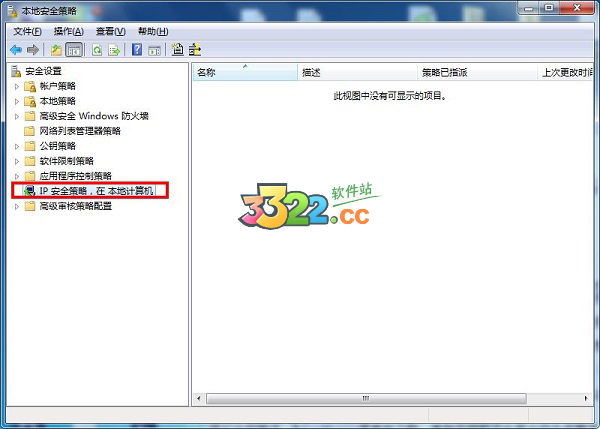The height and width of the screenshot is (429, 600).
Task: Open the 查看(V) menu
Action: point(110,31)
